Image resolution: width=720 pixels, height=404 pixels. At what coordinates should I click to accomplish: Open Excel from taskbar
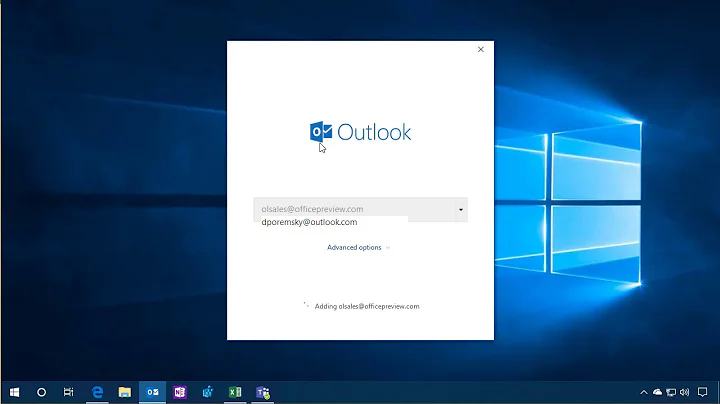click(x=235, y=392)
